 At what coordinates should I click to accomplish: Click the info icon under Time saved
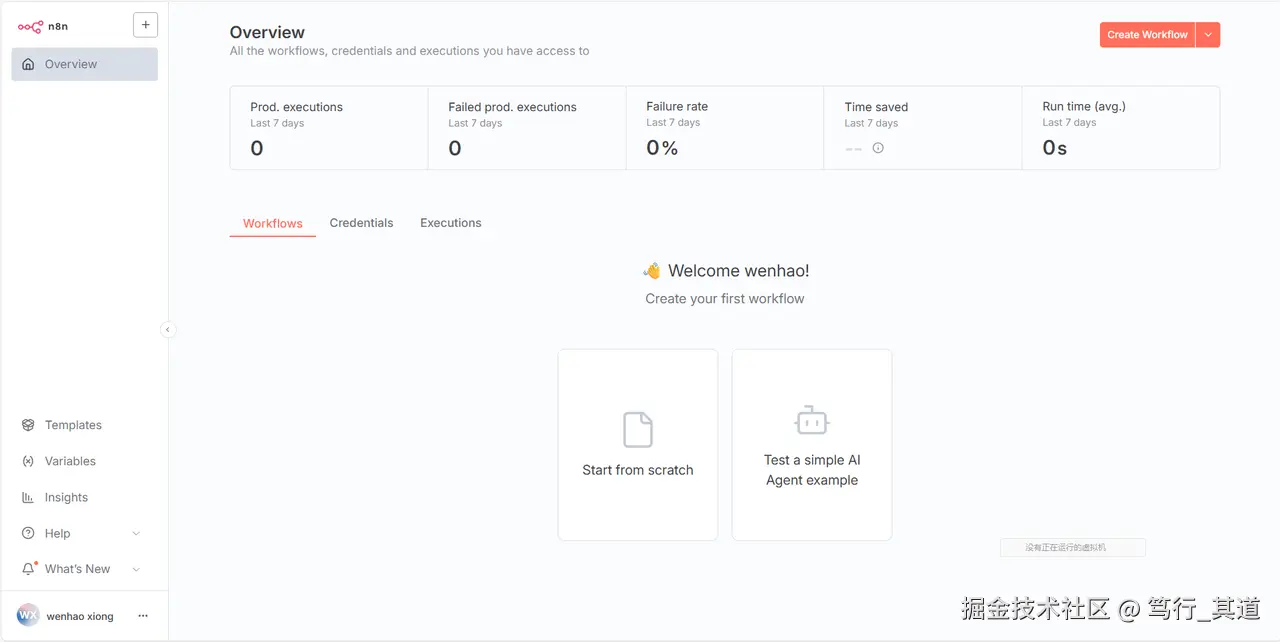click(x=878, y=148)
